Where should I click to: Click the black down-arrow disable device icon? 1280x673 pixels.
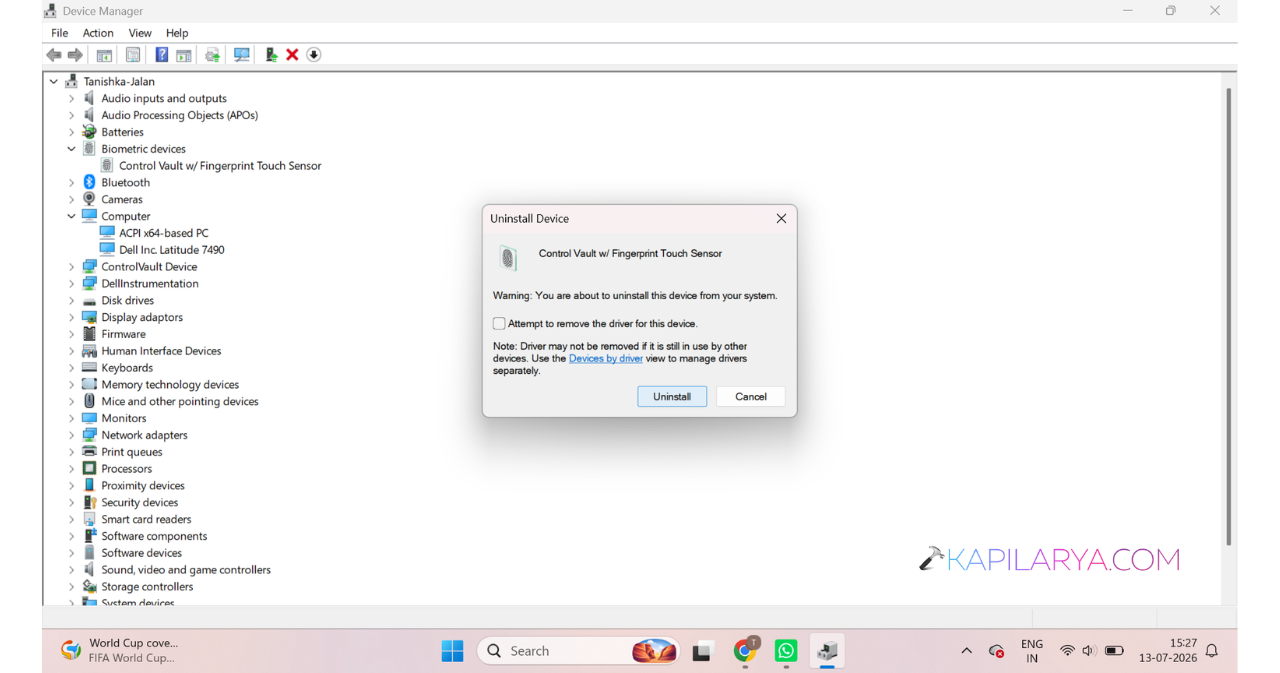pos(314,55)
